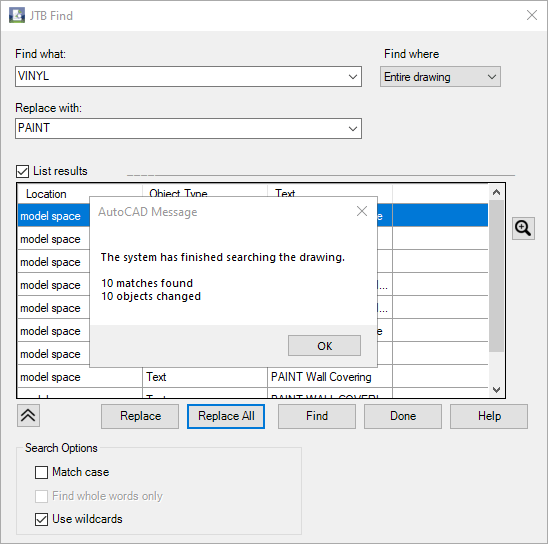Click the Done button
The width and height of the screenshot is (548, 544).
[403, 416]
